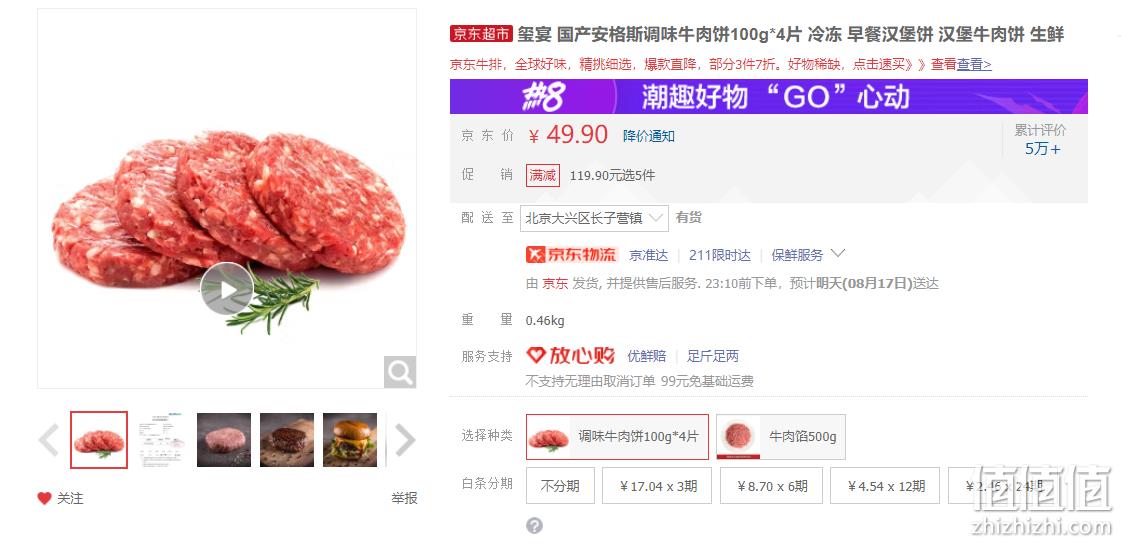The image size is (1121, 544).
Task: Show previous thumbnails with left arrow
Action: 49,440
